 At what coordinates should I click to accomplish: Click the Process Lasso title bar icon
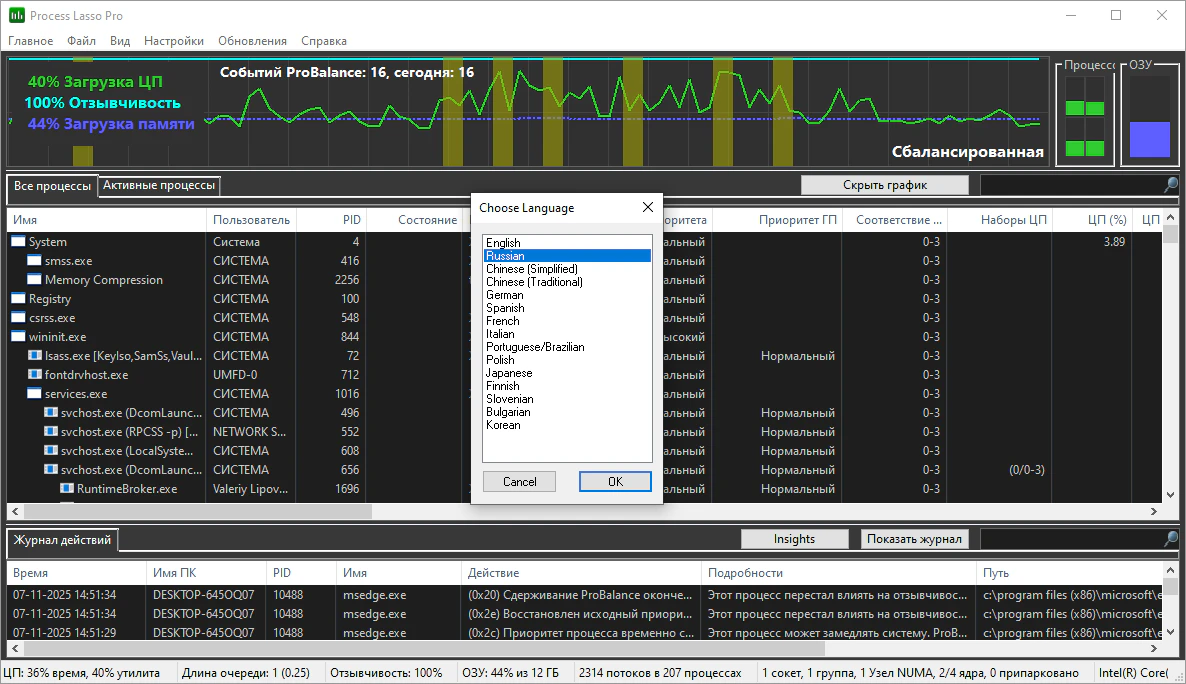point(17,16)
